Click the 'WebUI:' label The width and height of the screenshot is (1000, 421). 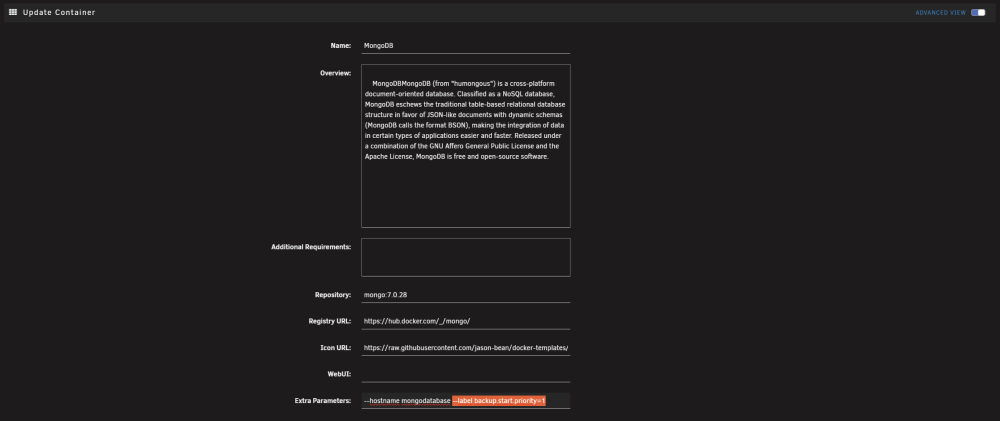click(x=339, y=374)
